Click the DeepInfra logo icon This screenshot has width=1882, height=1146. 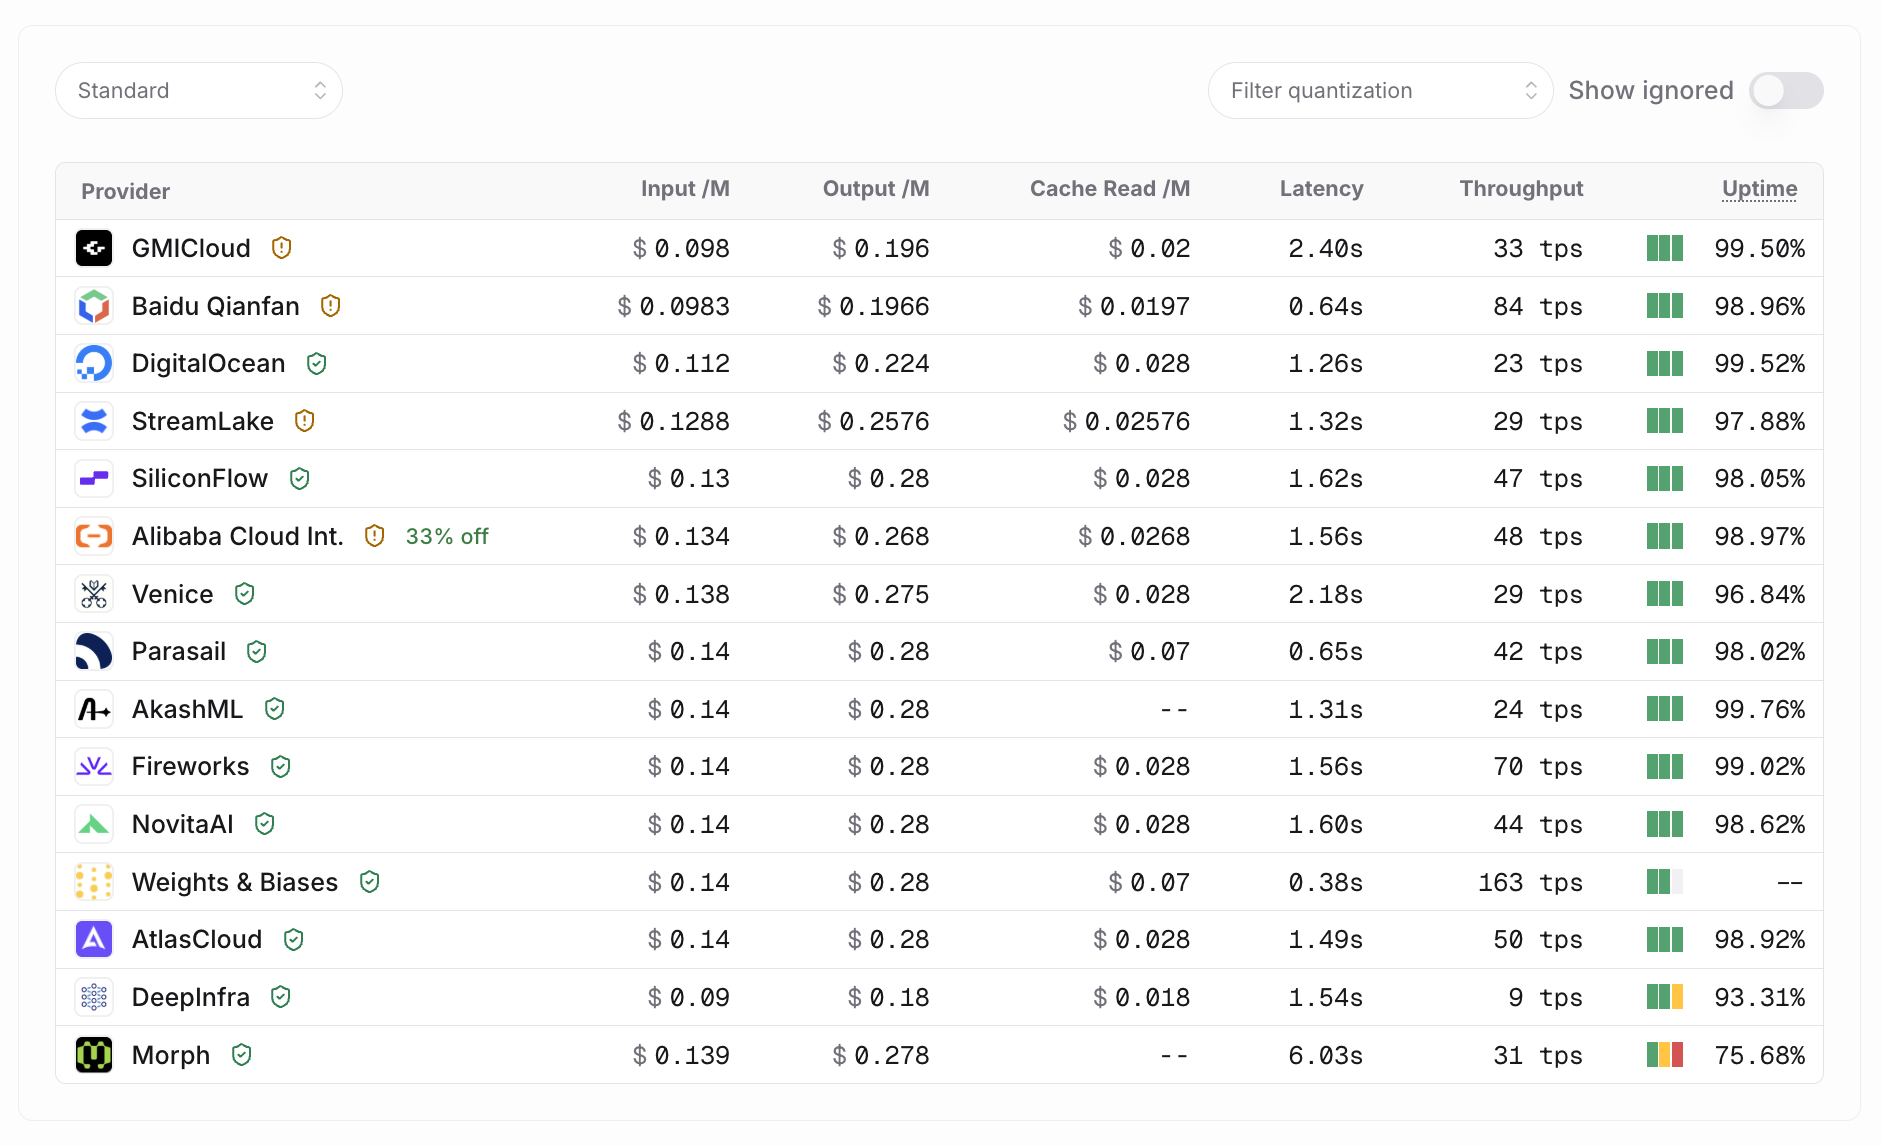point(94,997)
